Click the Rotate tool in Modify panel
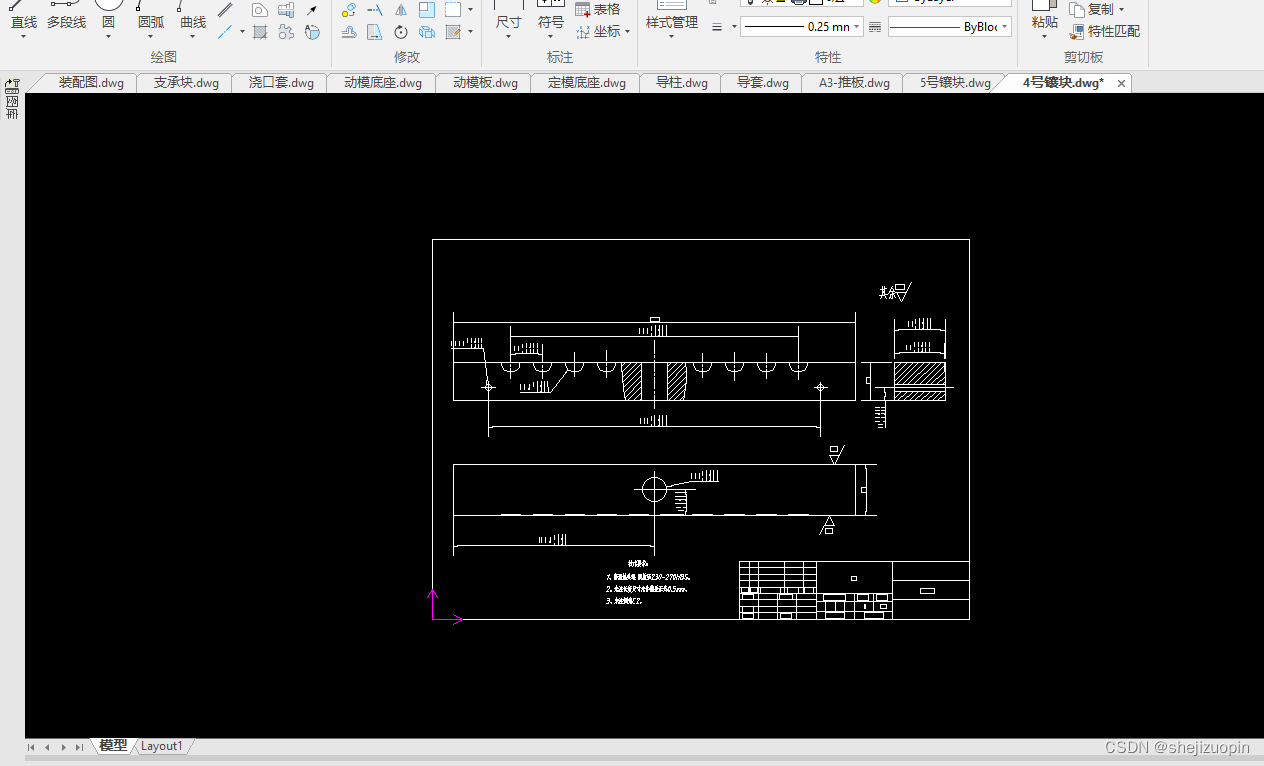Screen dimensions: 1264x766 pyautogui.click(x=400, y=32)
